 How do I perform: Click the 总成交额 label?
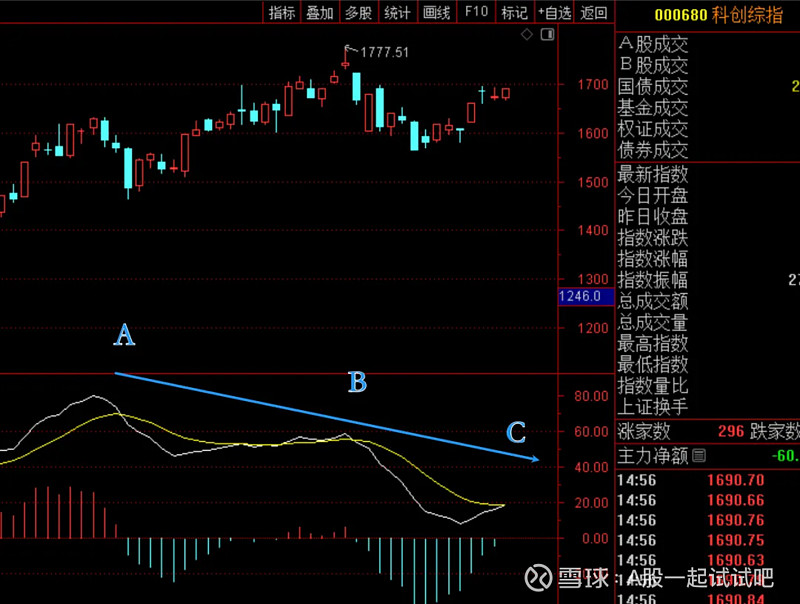pos(653,301)
